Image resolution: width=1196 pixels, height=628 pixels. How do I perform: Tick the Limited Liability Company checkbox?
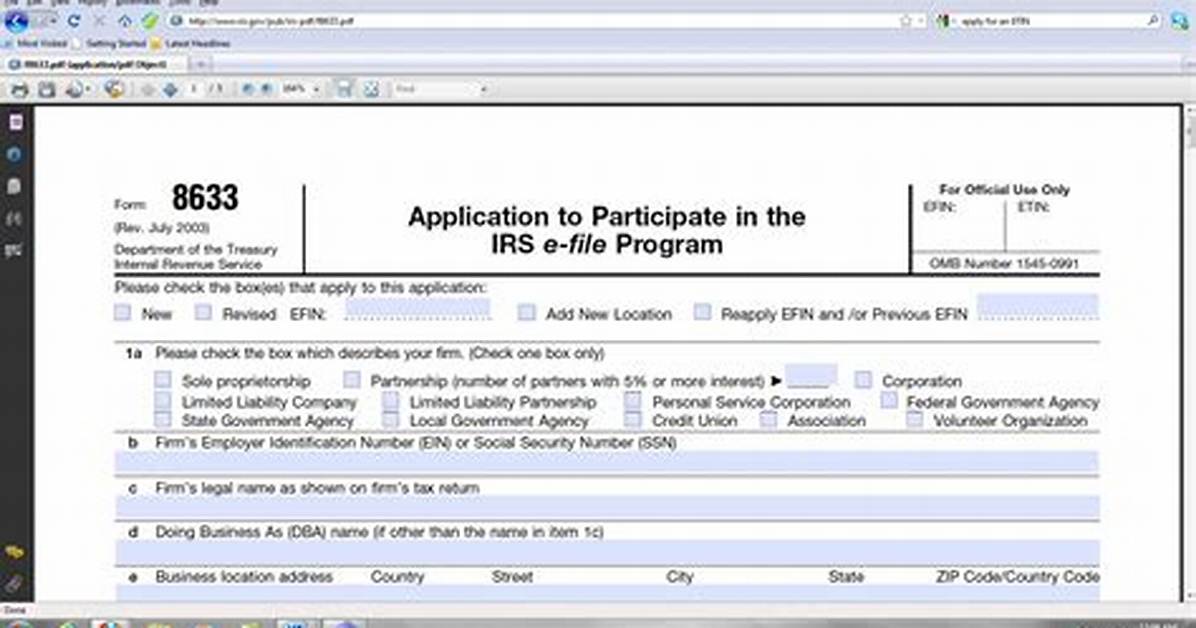(x=162, y=401)
